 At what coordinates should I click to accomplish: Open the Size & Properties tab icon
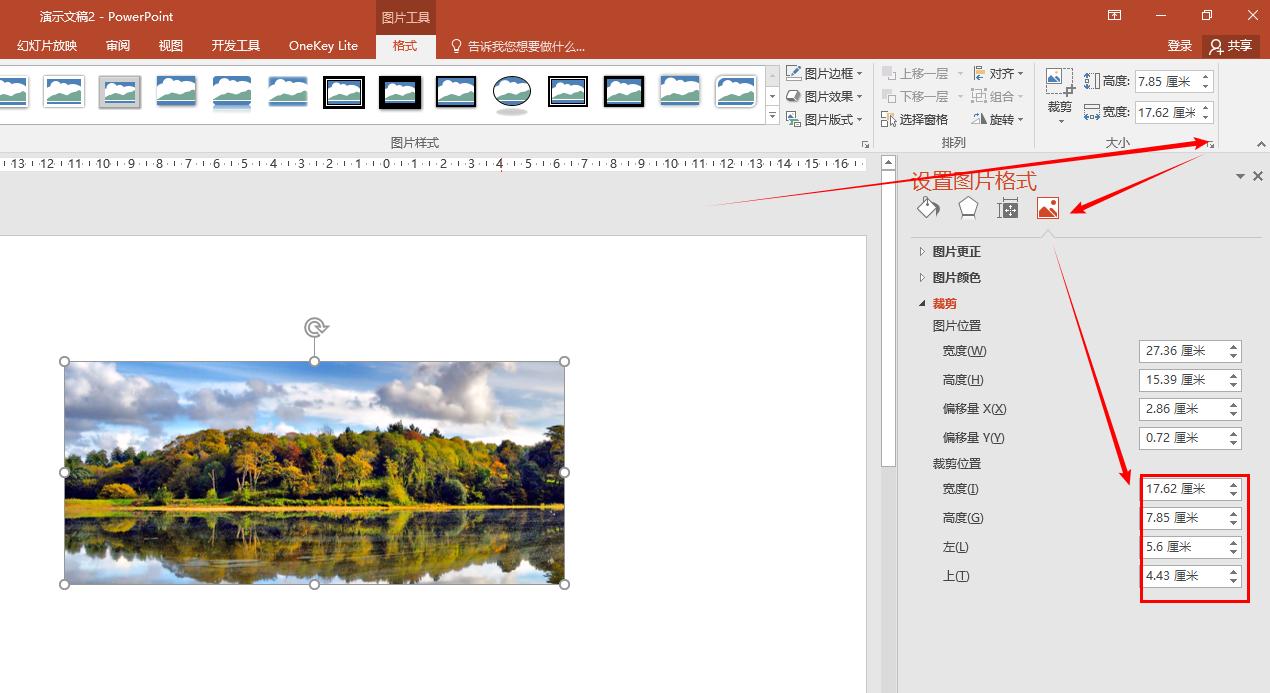coord(1008,208)
